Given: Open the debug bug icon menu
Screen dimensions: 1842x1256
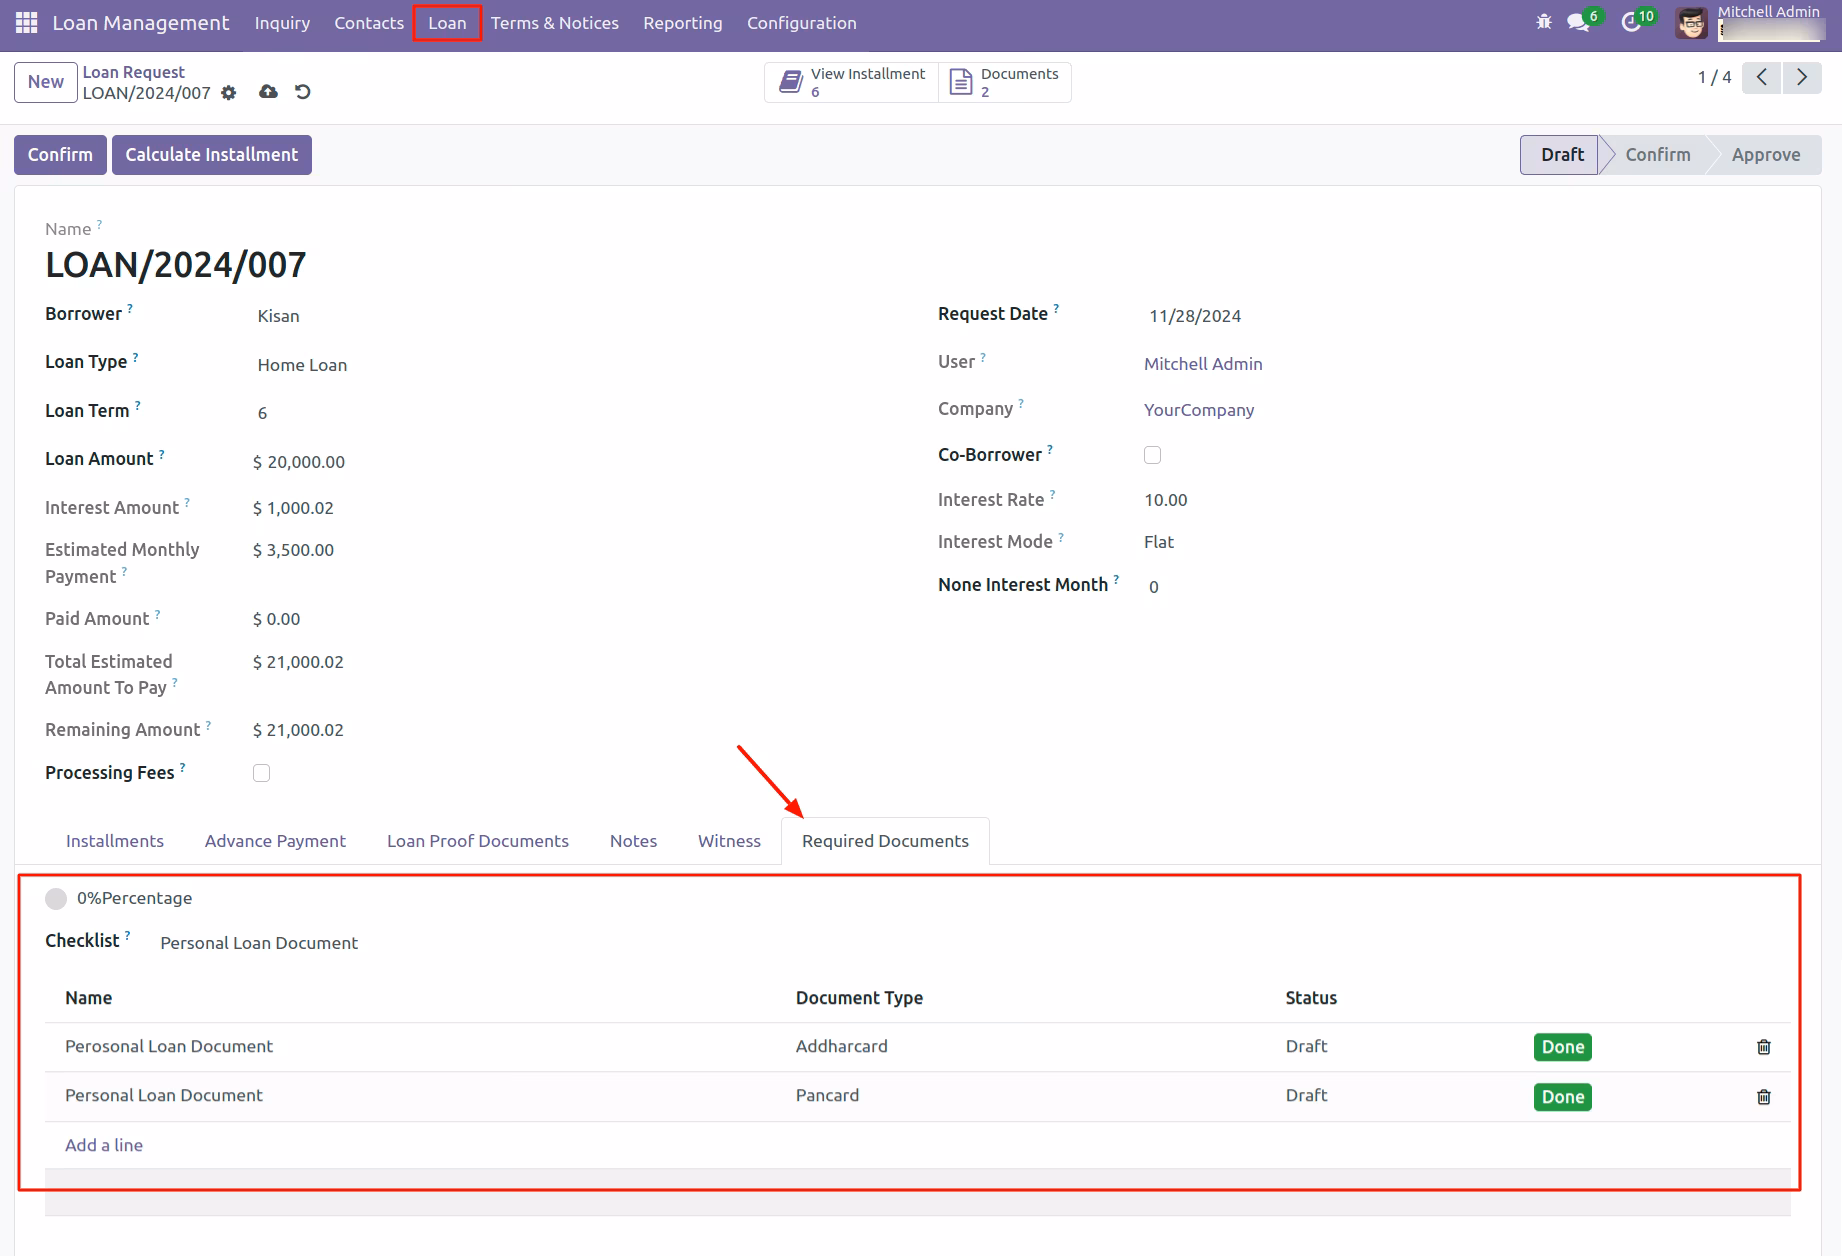Looking at the screenshot, I should [x=1544, y=22].
